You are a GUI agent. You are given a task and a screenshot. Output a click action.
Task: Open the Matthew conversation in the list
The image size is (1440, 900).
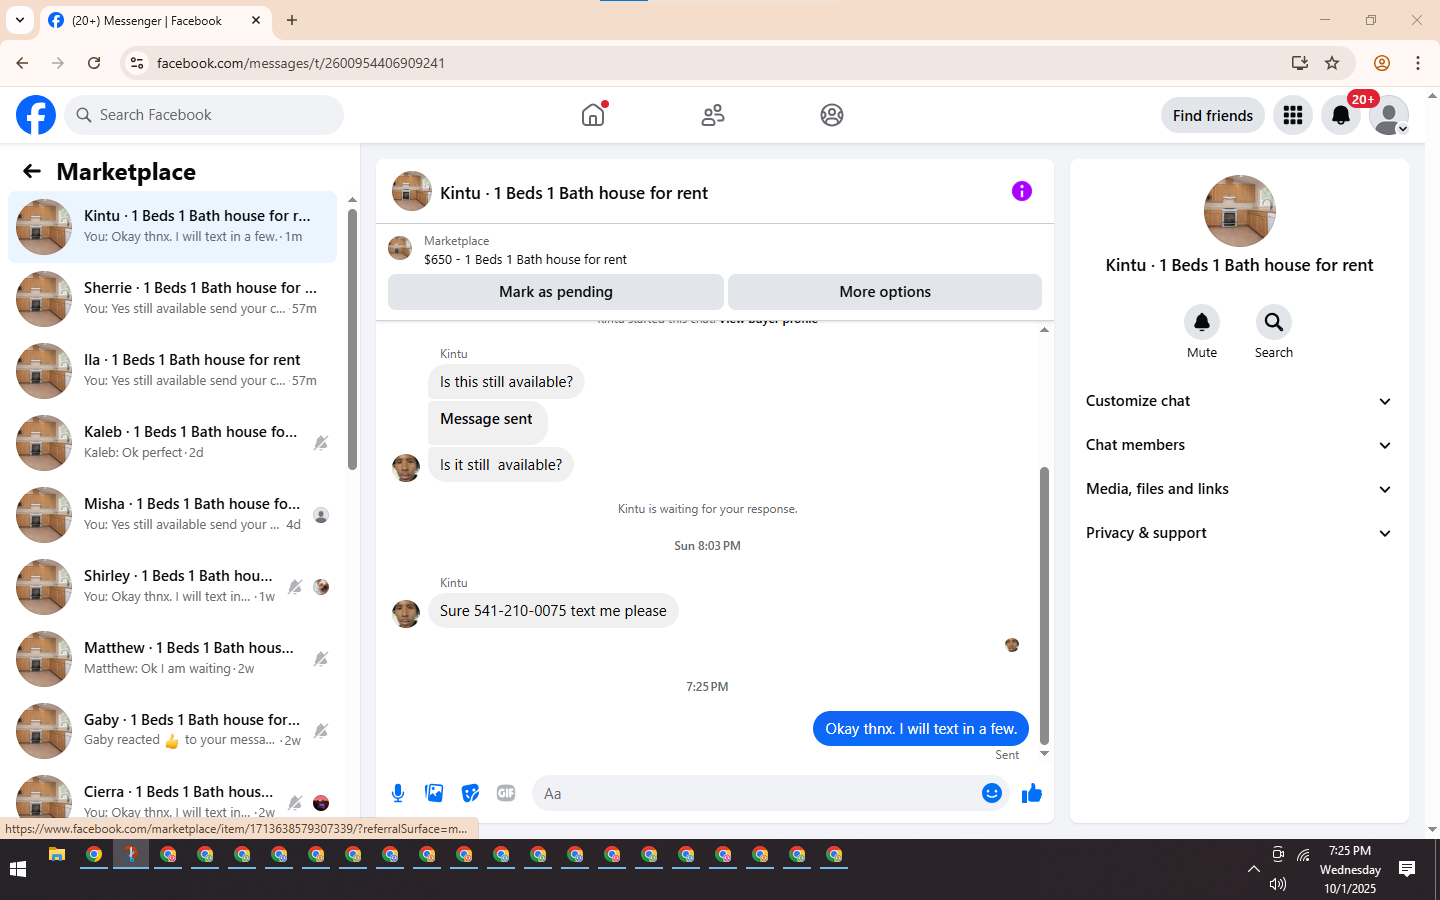172,659
